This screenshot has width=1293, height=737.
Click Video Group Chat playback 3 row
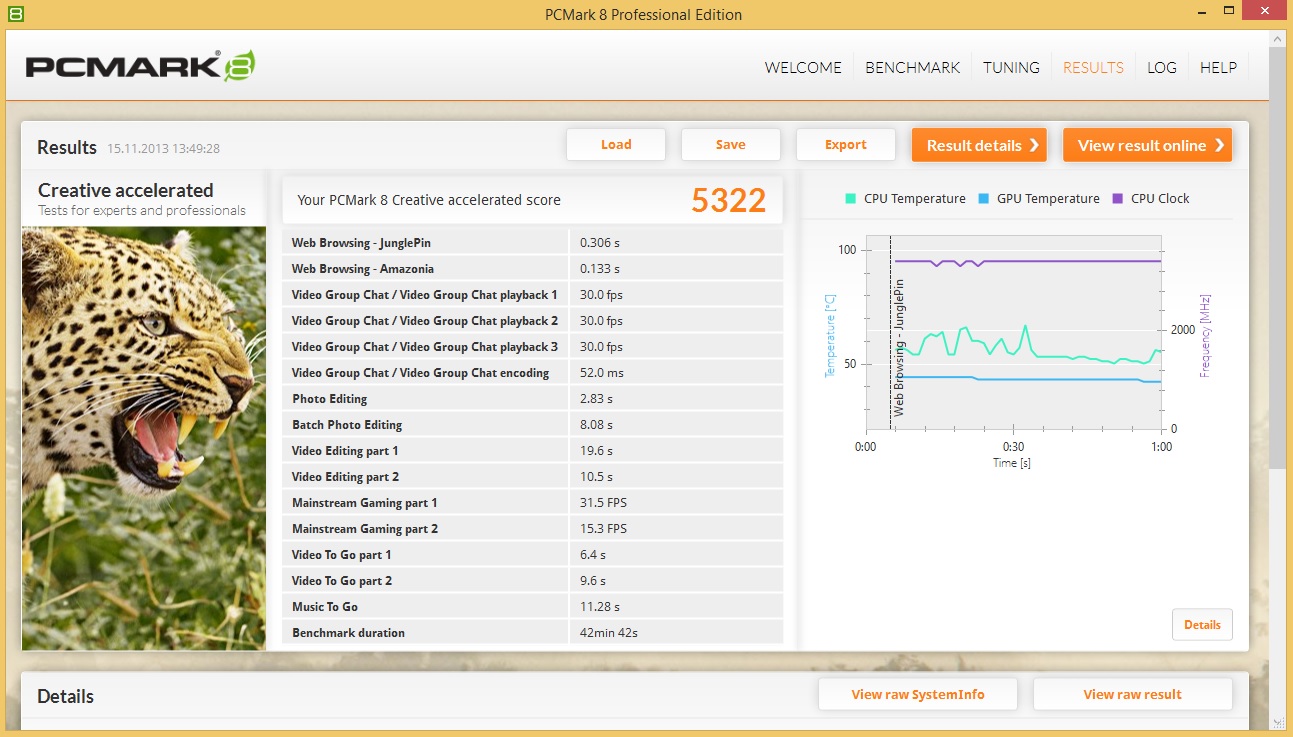coord(532,346)
